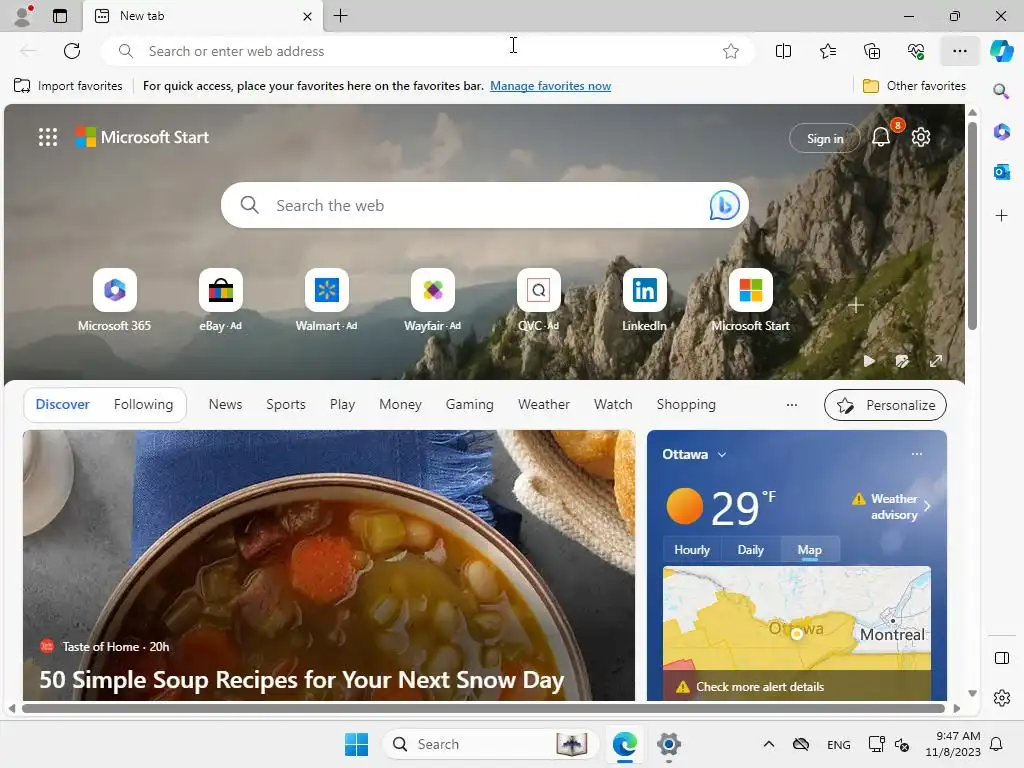Click the edit background icon
Screen dimensions: 1024x768
[902, 361]
